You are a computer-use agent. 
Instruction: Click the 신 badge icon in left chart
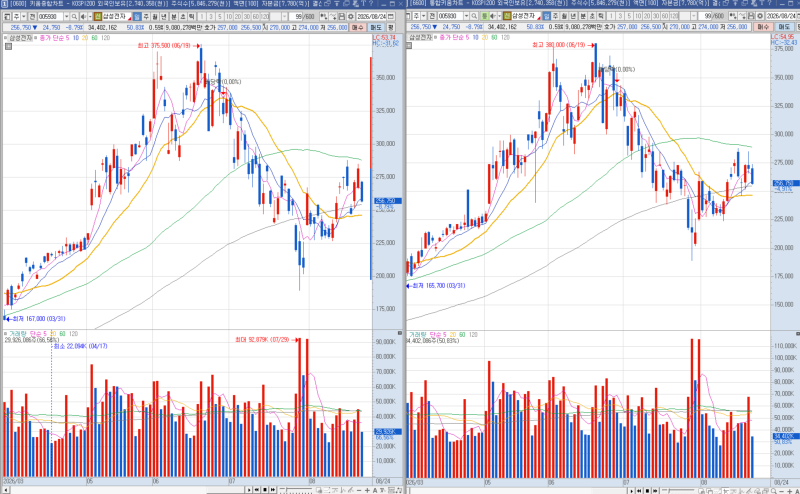pyautogui.click(x=97, y=16)
